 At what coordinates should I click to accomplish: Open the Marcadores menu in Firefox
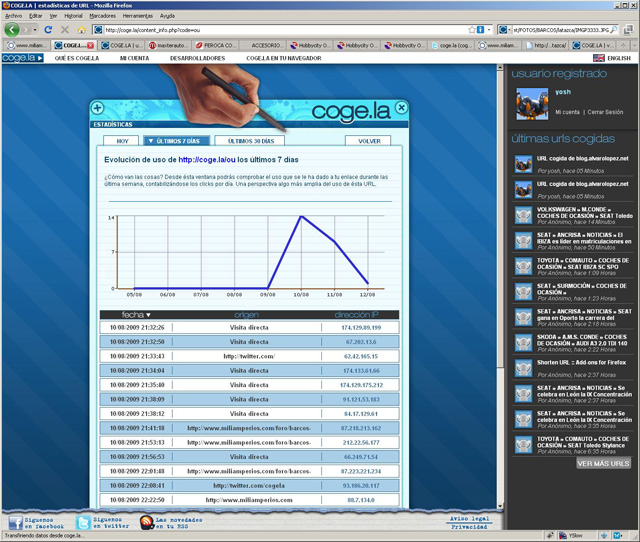click(102, 16)
